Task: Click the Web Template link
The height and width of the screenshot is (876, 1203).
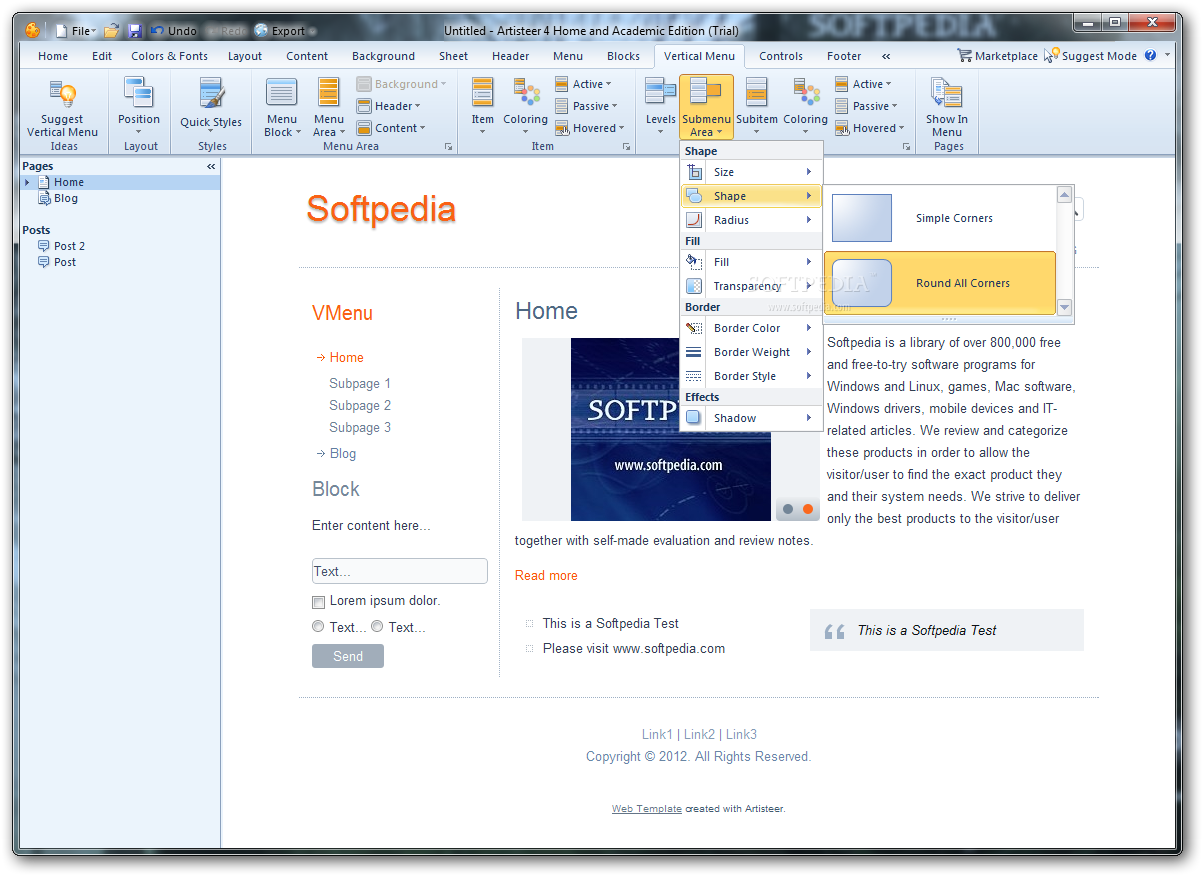Action: [x=647, y=809]
